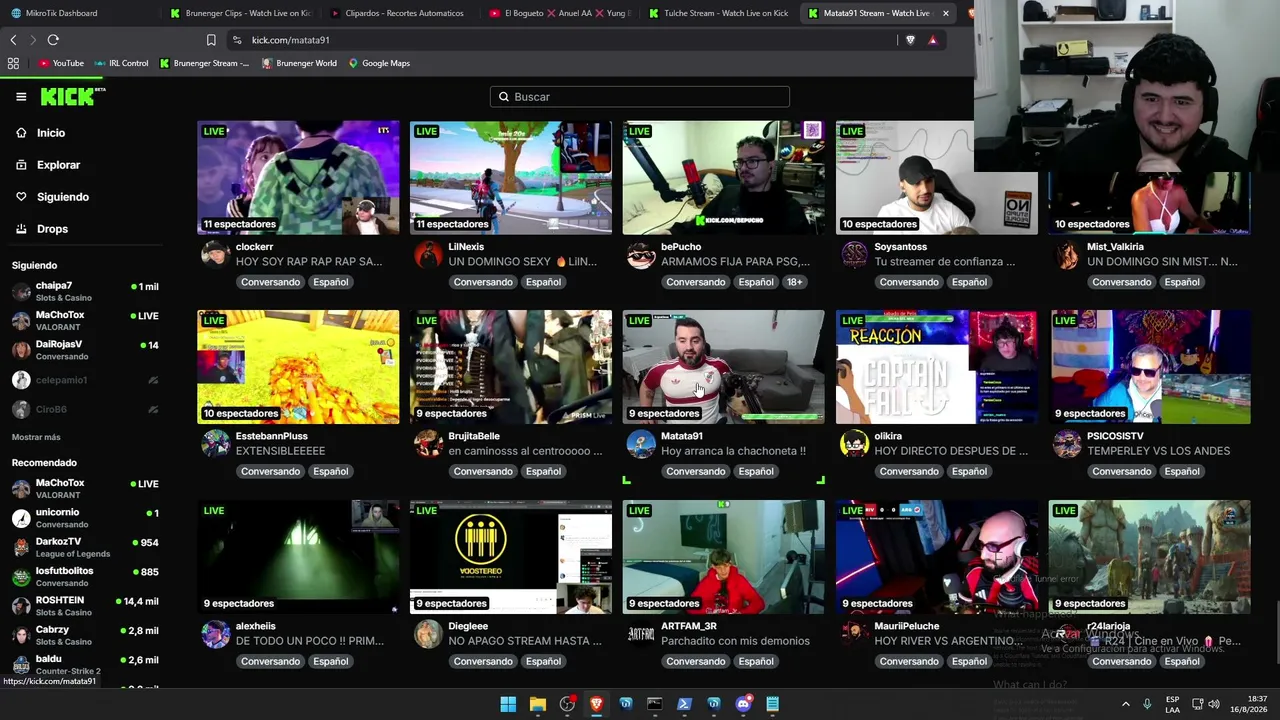Open the YouTube bookmark

click(x=61, y=63)
